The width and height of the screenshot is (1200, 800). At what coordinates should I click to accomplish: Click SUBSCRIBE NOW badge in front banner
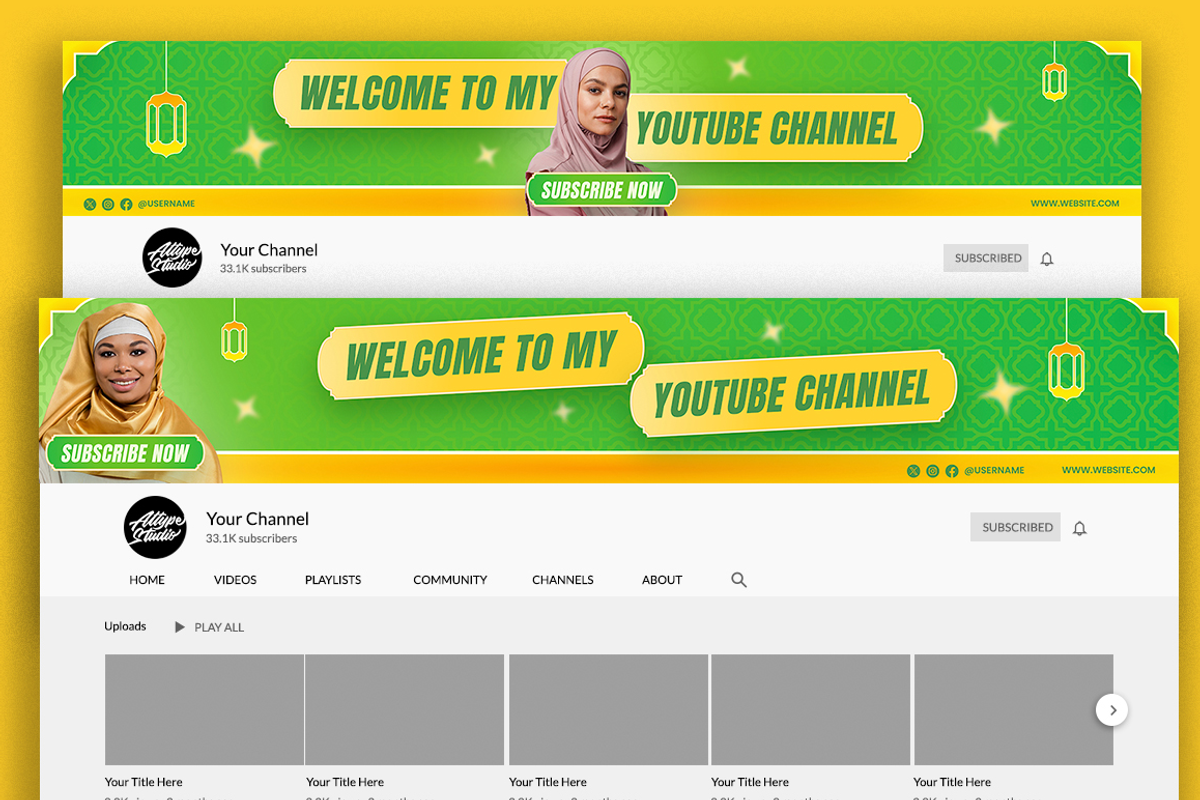pos(125,454)
